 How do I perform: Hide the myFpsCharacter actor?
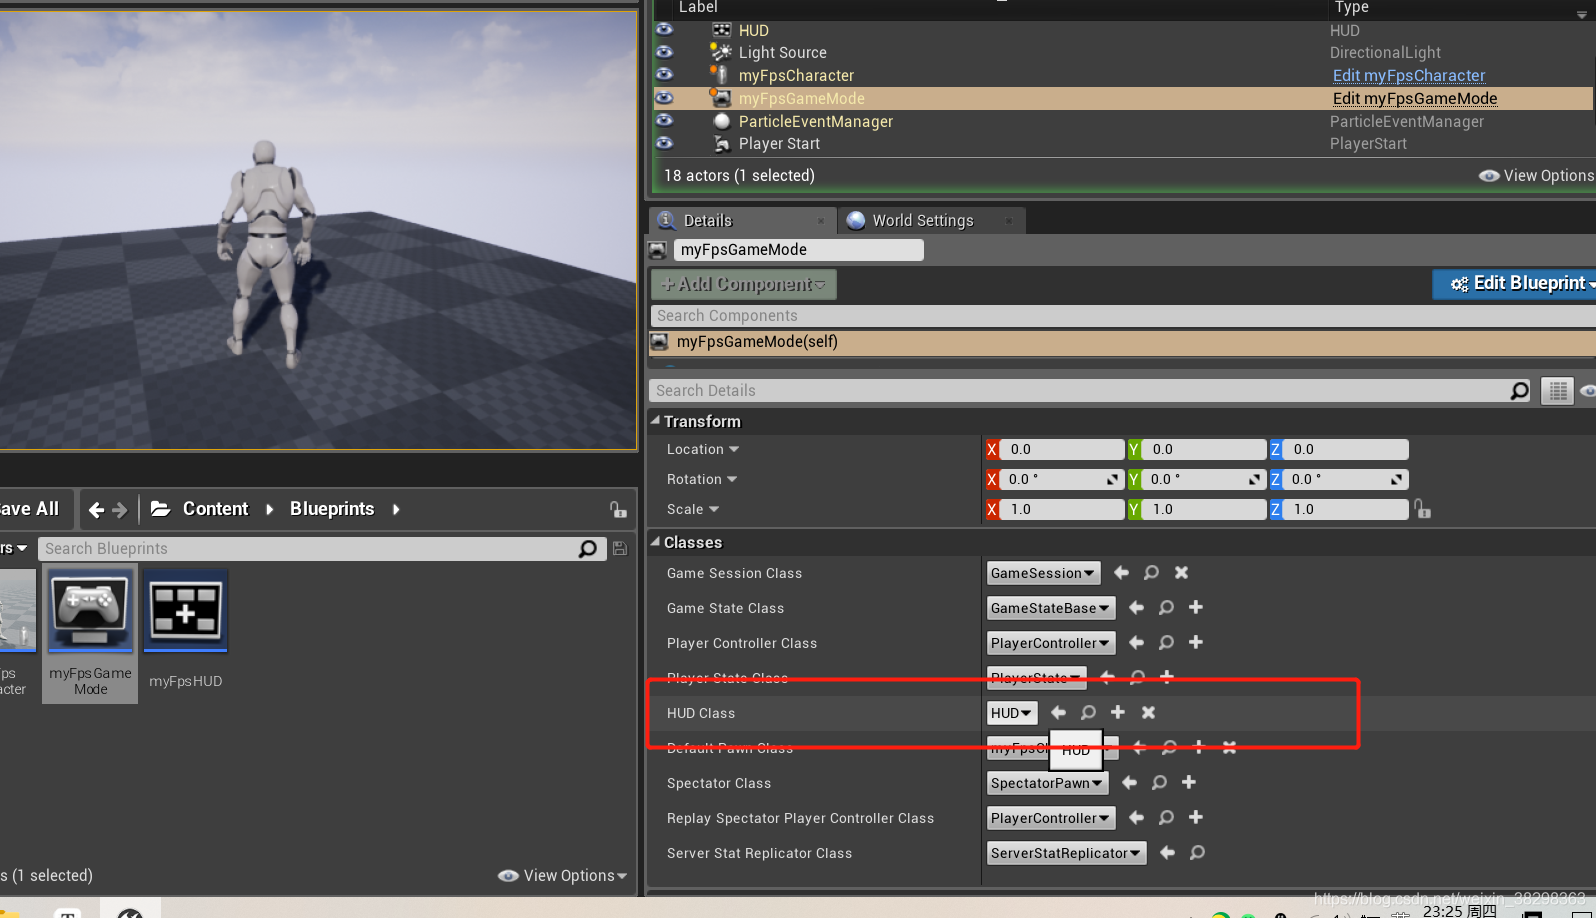point(664,75)
